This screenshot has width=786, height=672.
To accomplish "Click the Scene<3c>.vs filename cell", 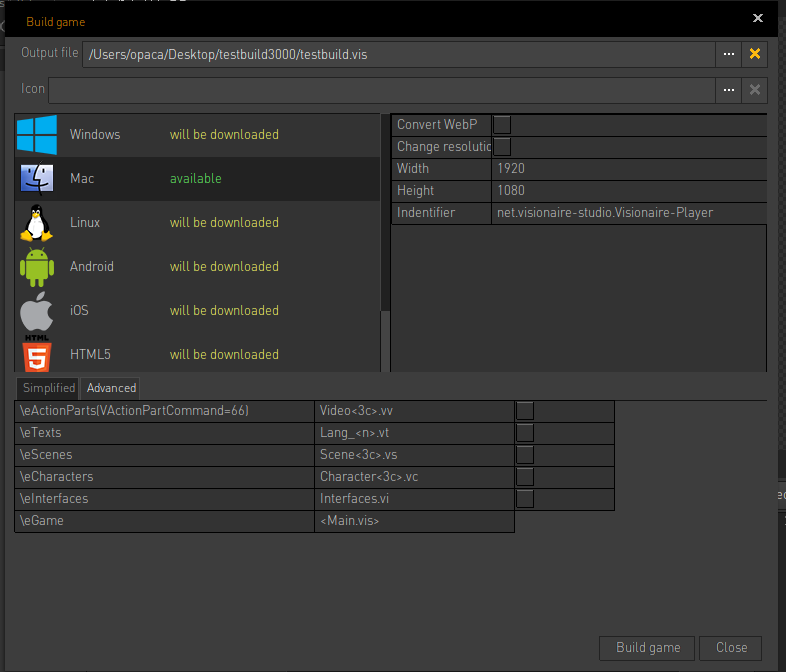I will tap(415, 455).
